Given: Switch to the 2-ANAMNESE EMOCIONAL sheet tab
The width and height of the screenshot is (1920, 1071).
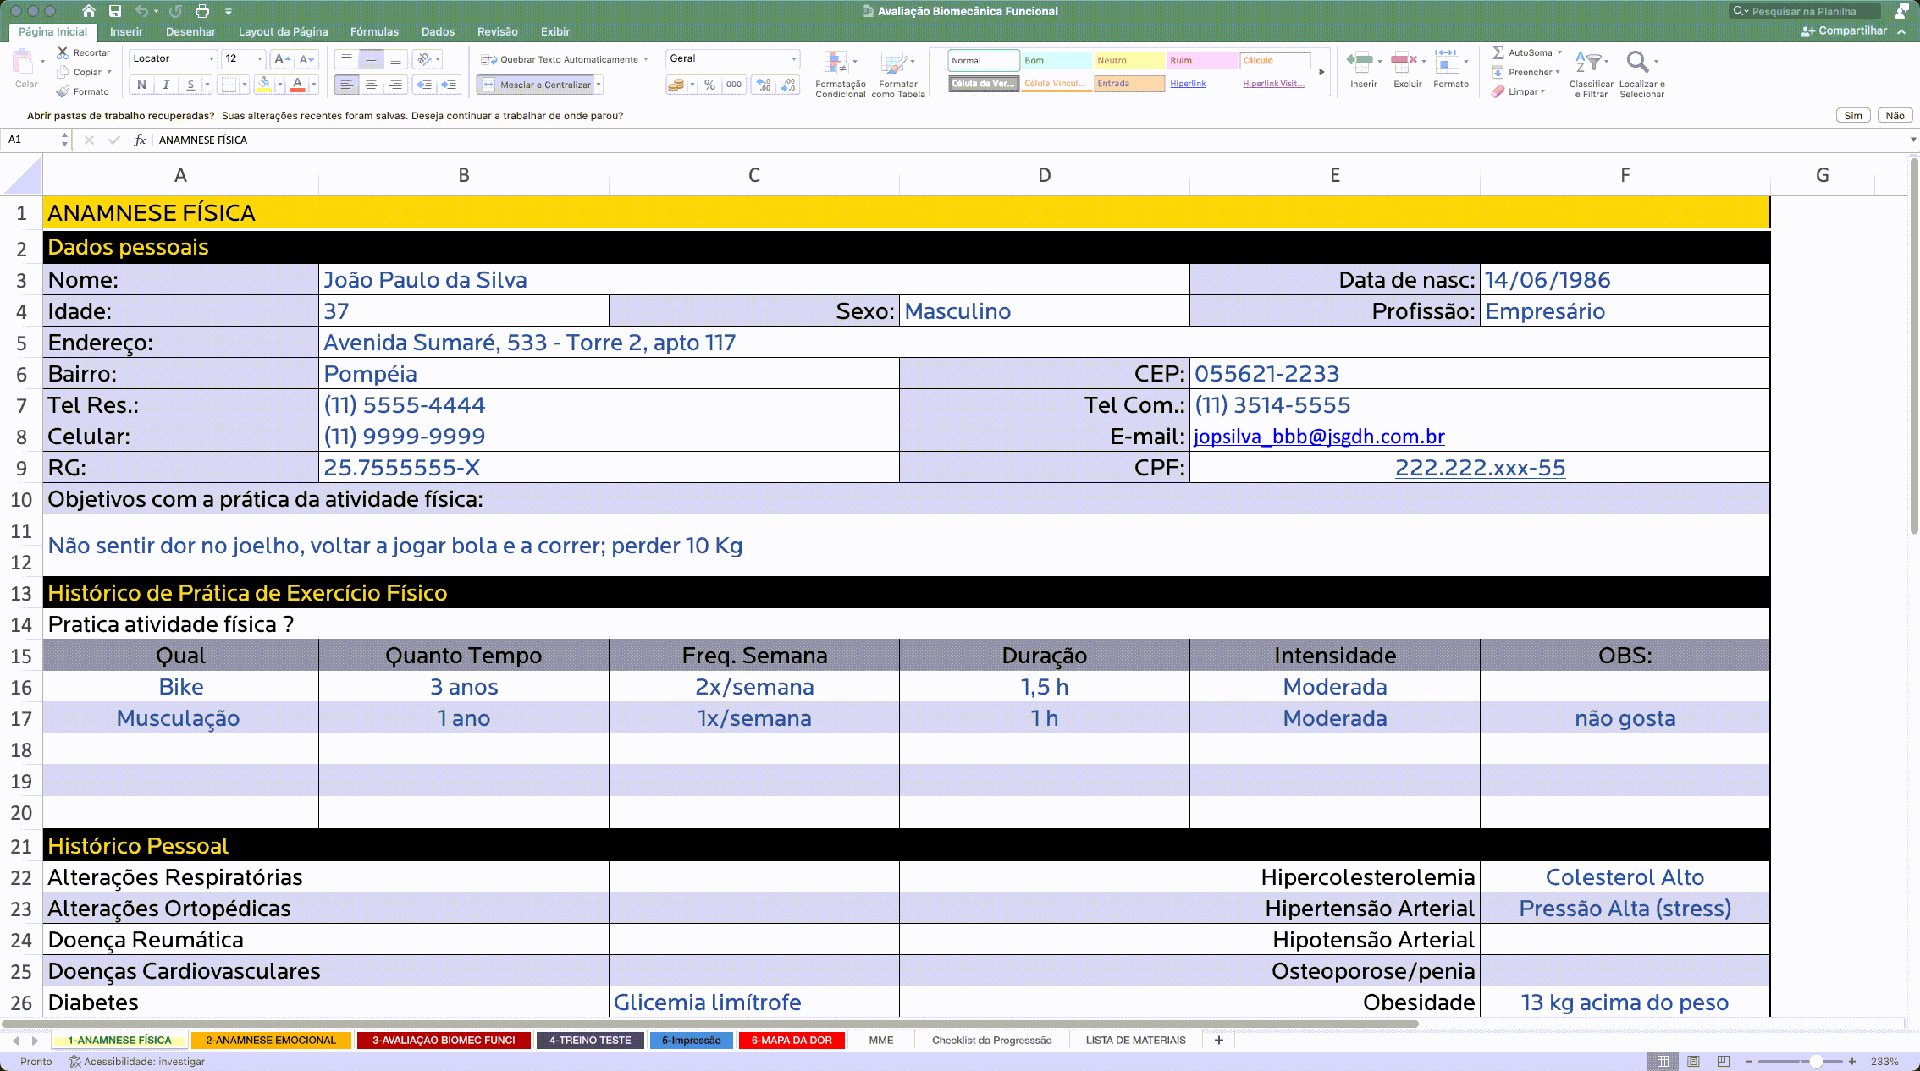Looking at the screenshot, I should (x=271, y=1040).
